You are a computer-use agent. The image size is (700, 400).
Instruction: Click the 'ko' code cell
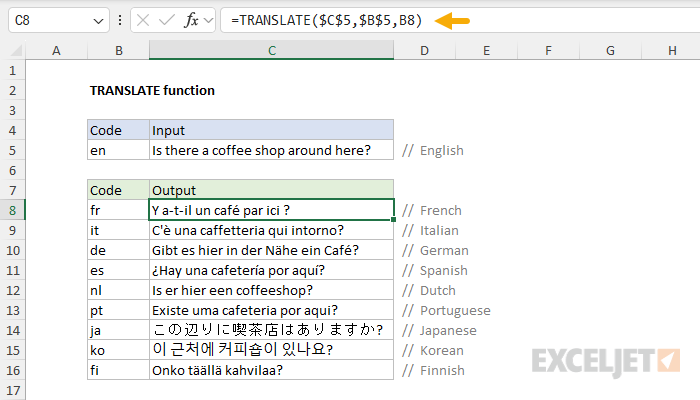119,350
